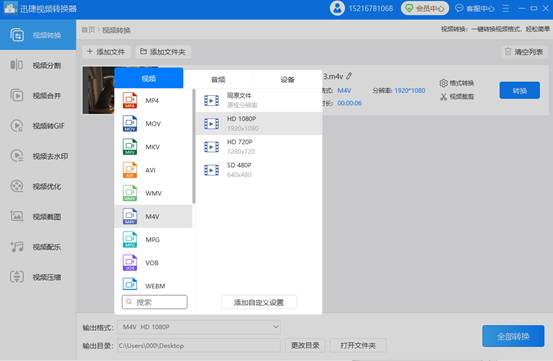This screenshot has height=361, width=553.
Task: Expand the 输出格式 dropdown
Action: 199,327
